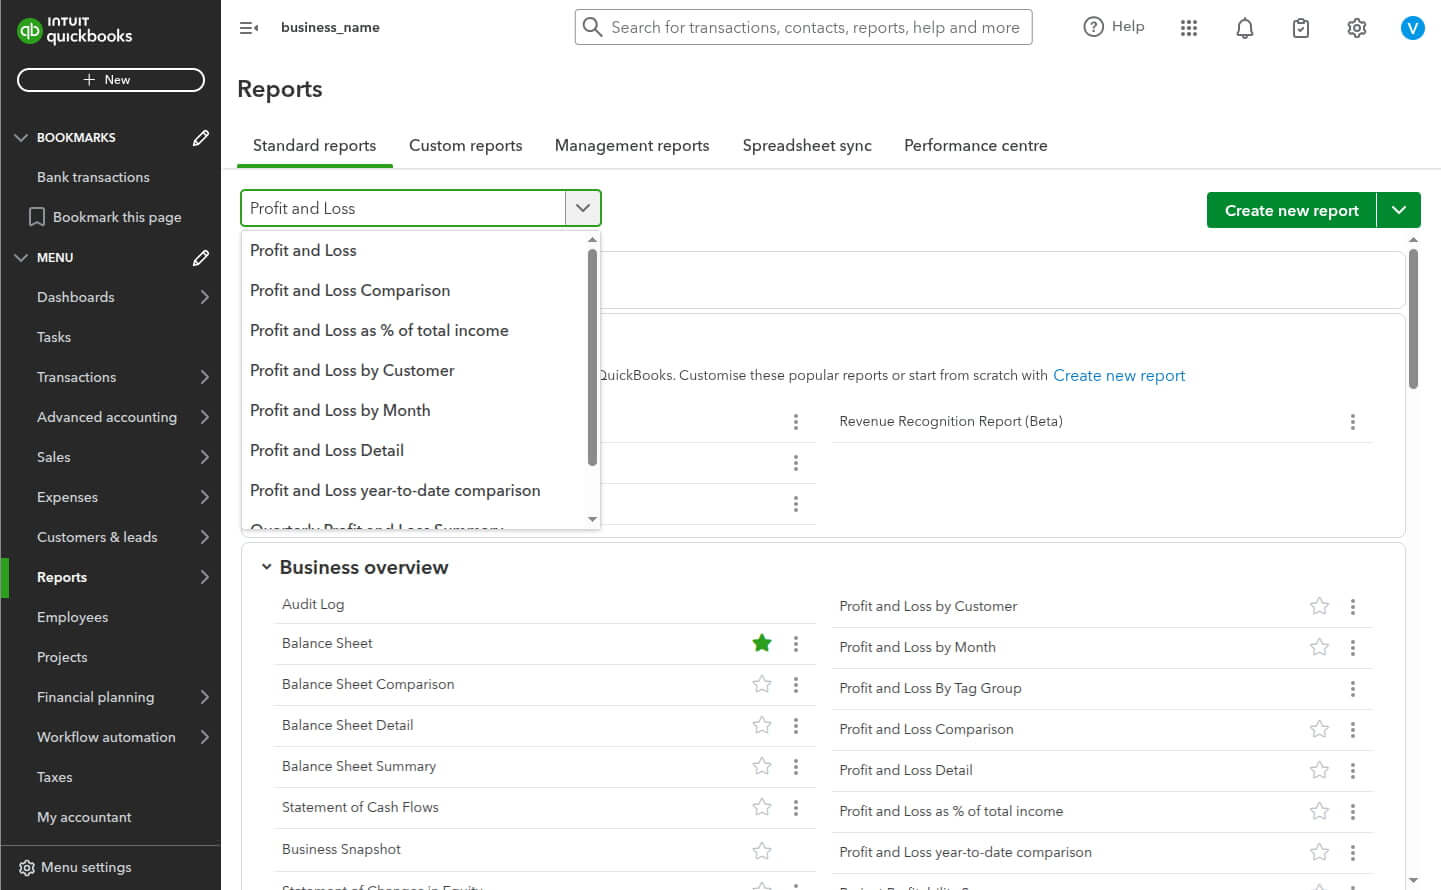
Task: Click the New button in sidebar
Action: click(x=111, y=80)
